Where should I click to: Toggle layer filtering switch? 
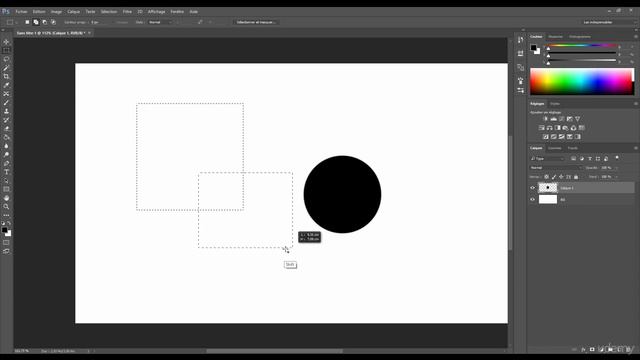point(617,158)
